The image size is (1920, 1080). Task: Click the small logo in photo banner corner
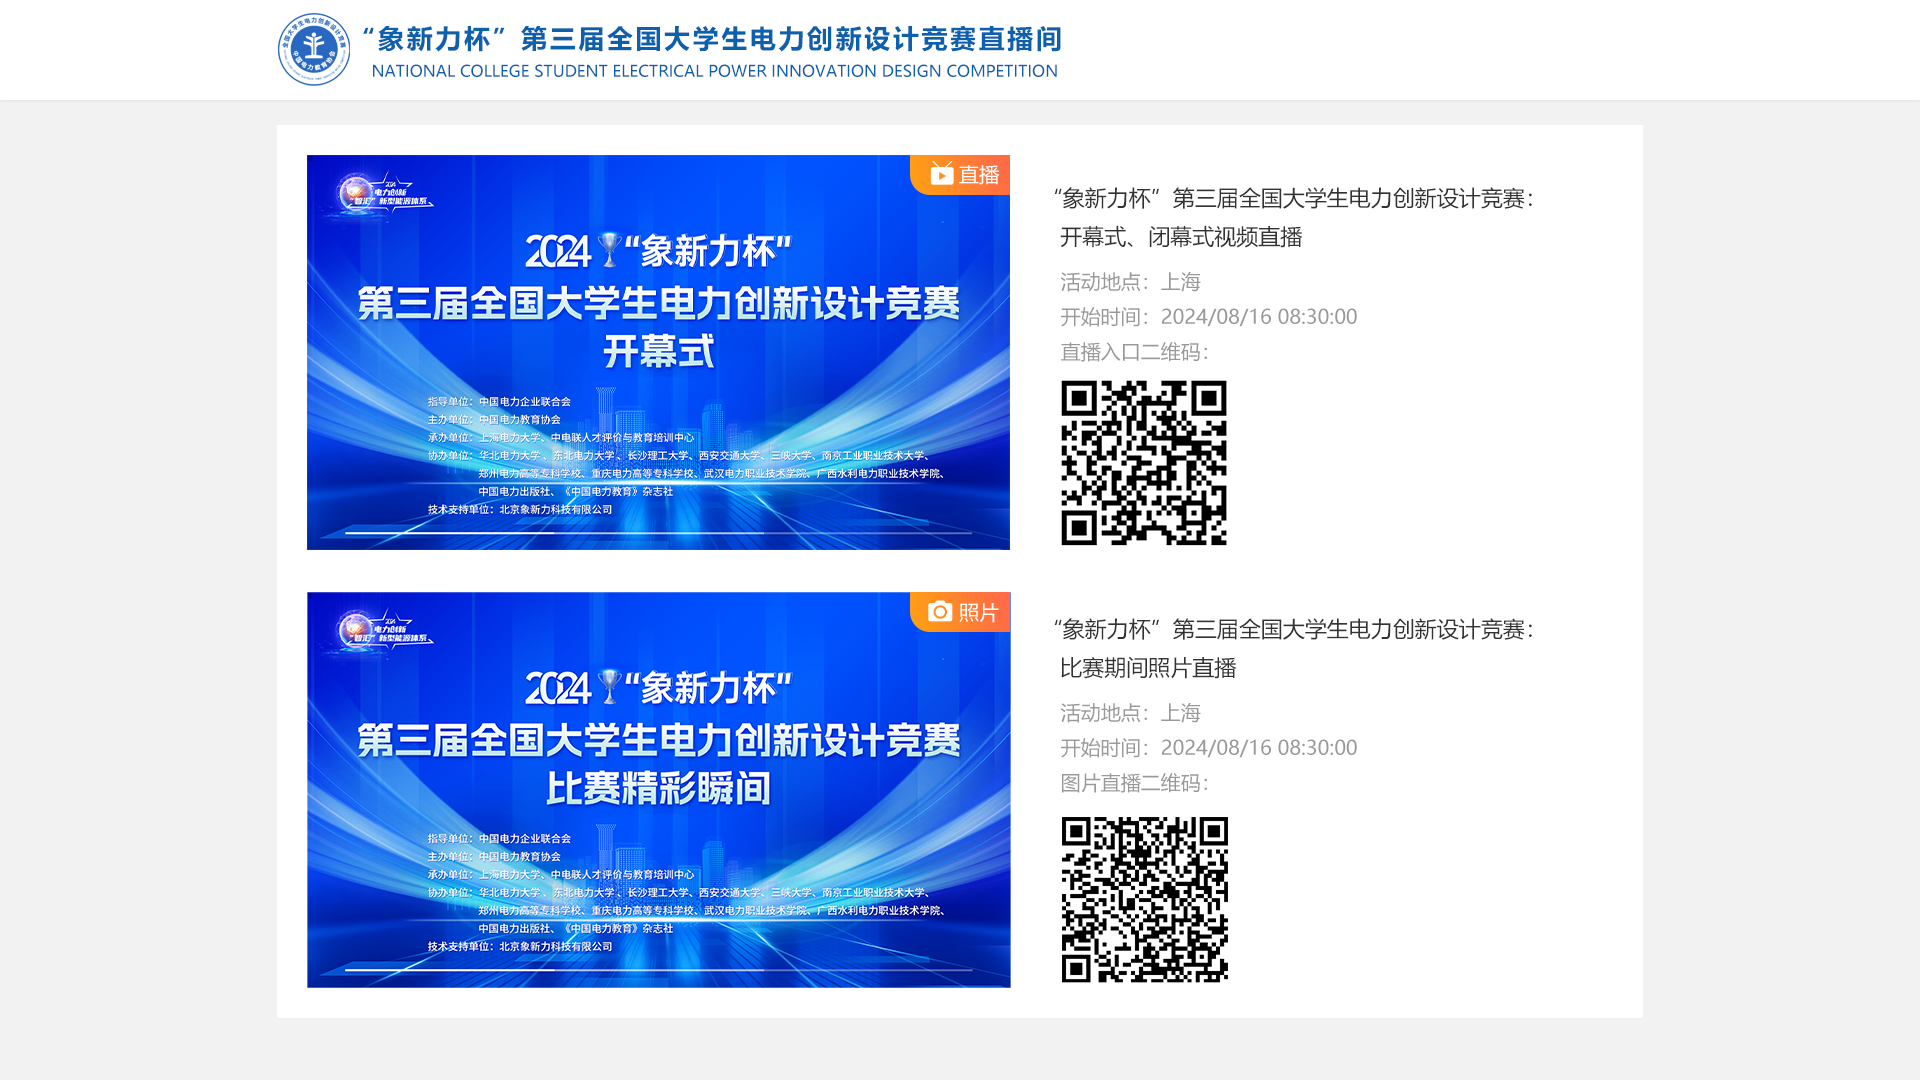pyautogui.click(x=383, y=629)
